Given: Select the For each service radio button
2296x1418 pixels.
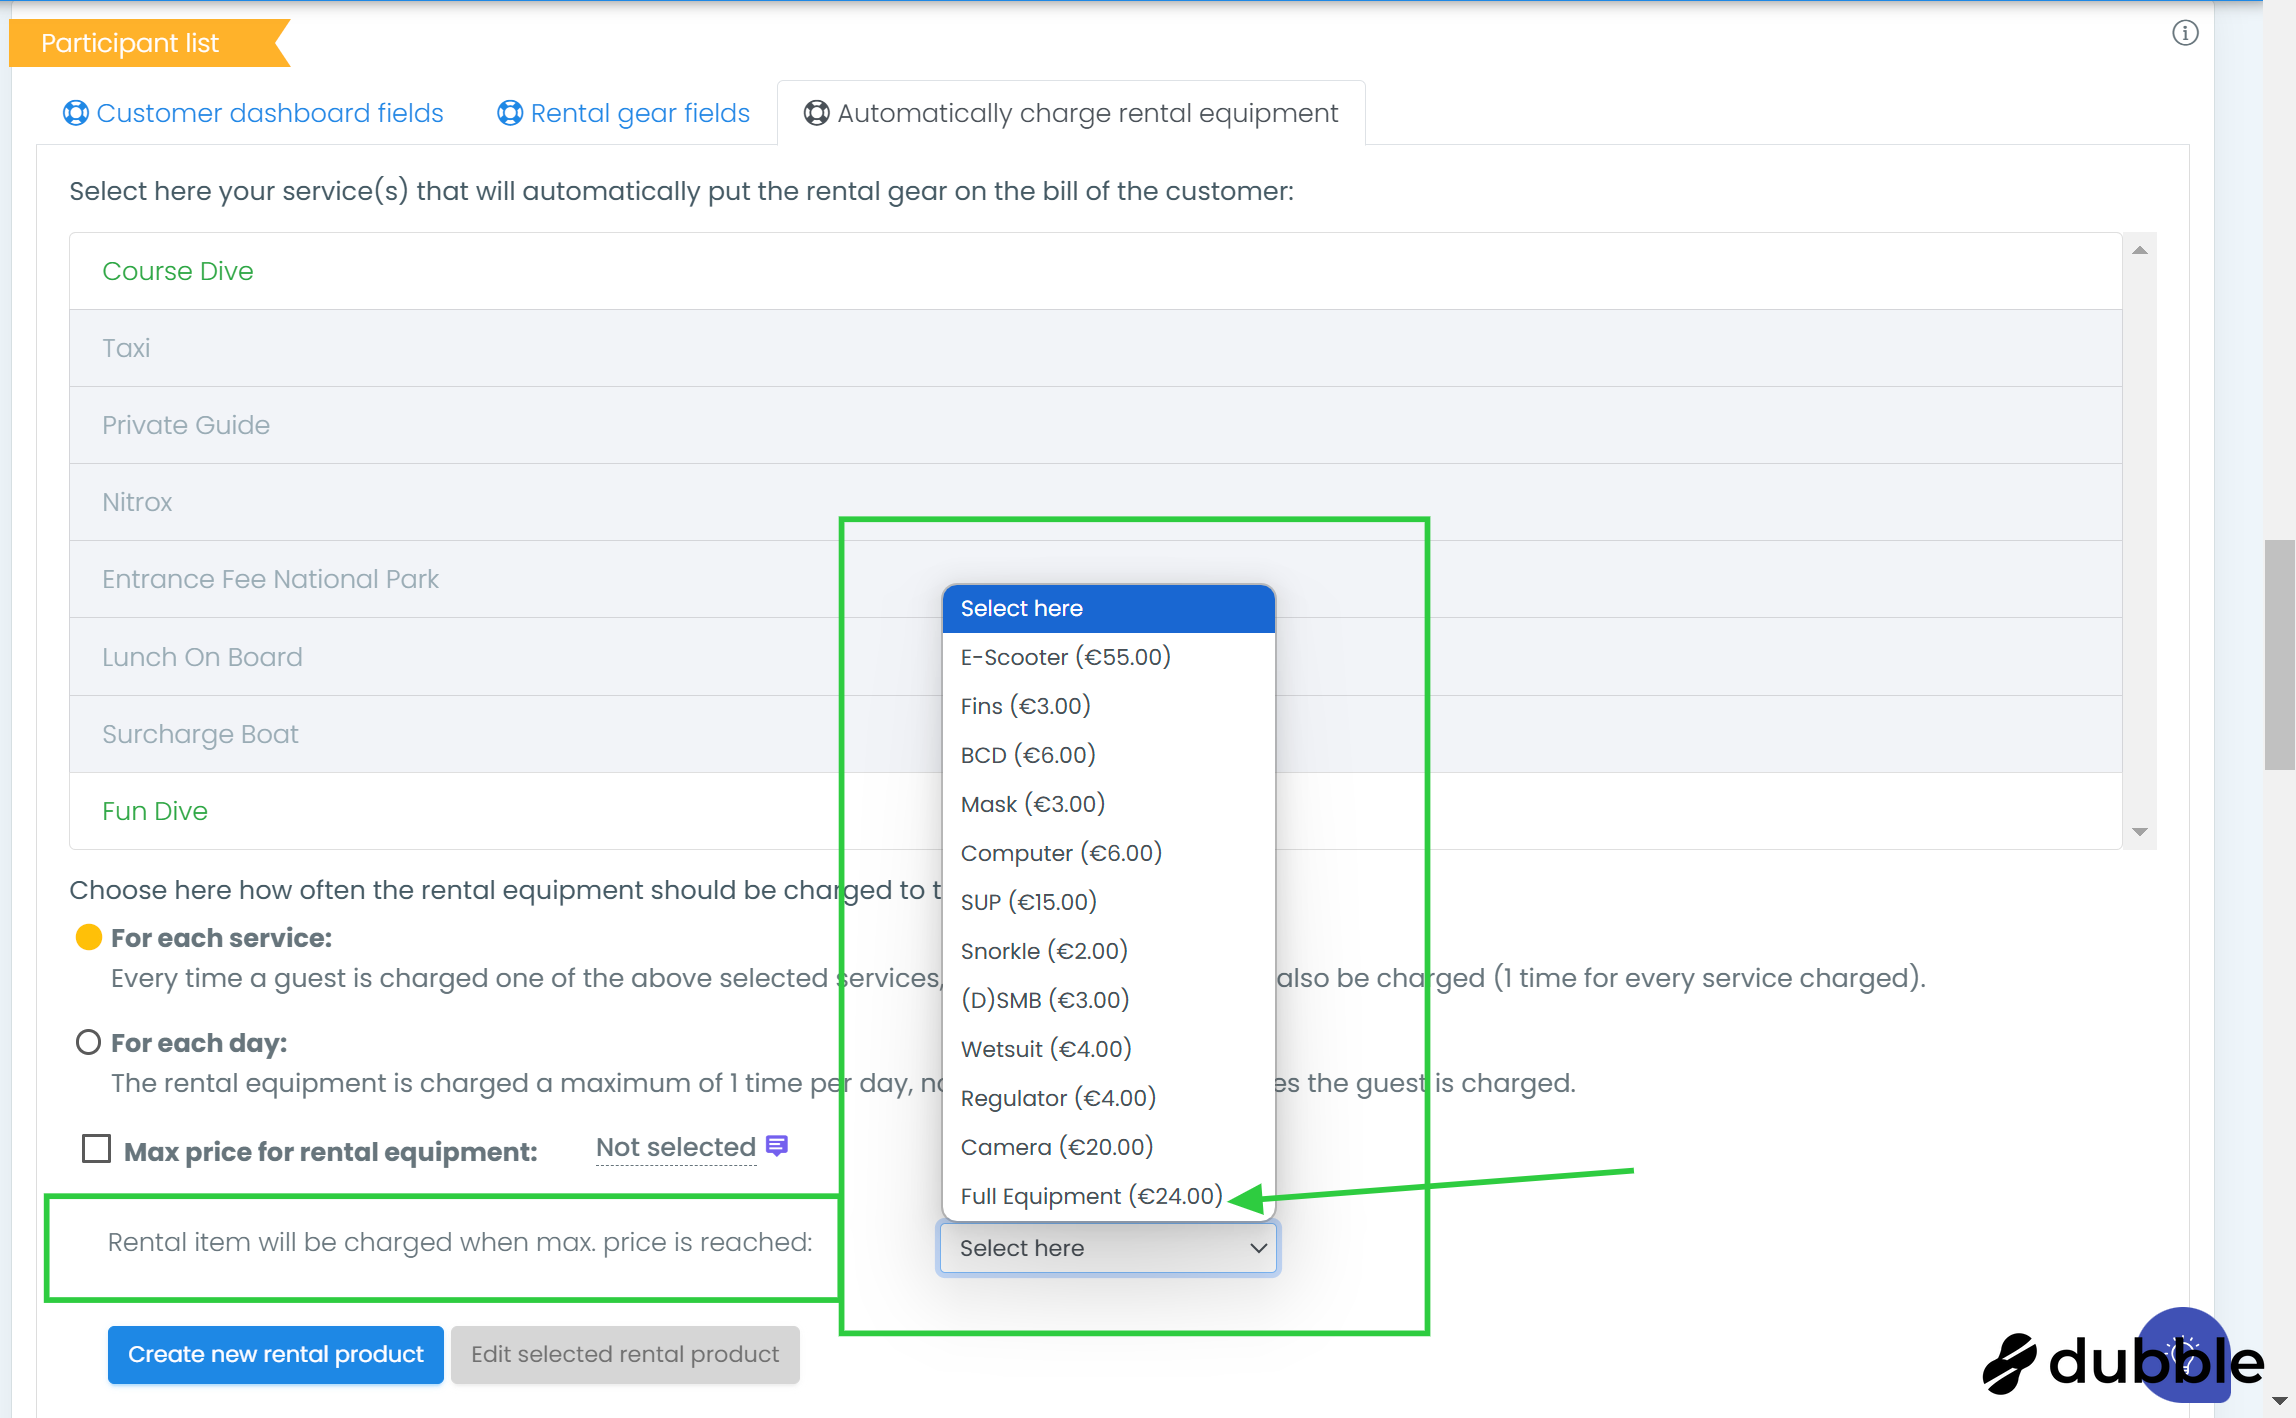Looking at the screenshot, I should pos(89,937).
